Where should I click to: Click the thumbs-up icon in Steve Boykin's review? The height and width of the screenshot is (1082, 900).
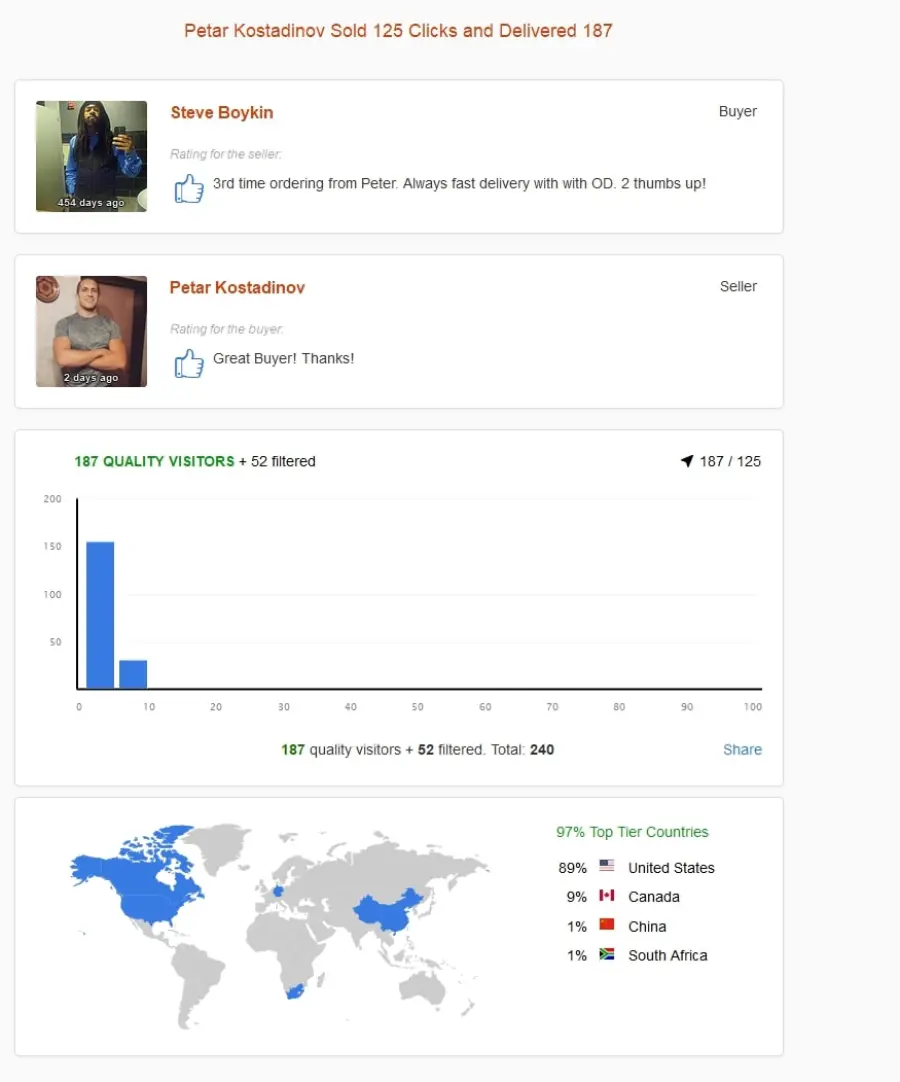189,188
